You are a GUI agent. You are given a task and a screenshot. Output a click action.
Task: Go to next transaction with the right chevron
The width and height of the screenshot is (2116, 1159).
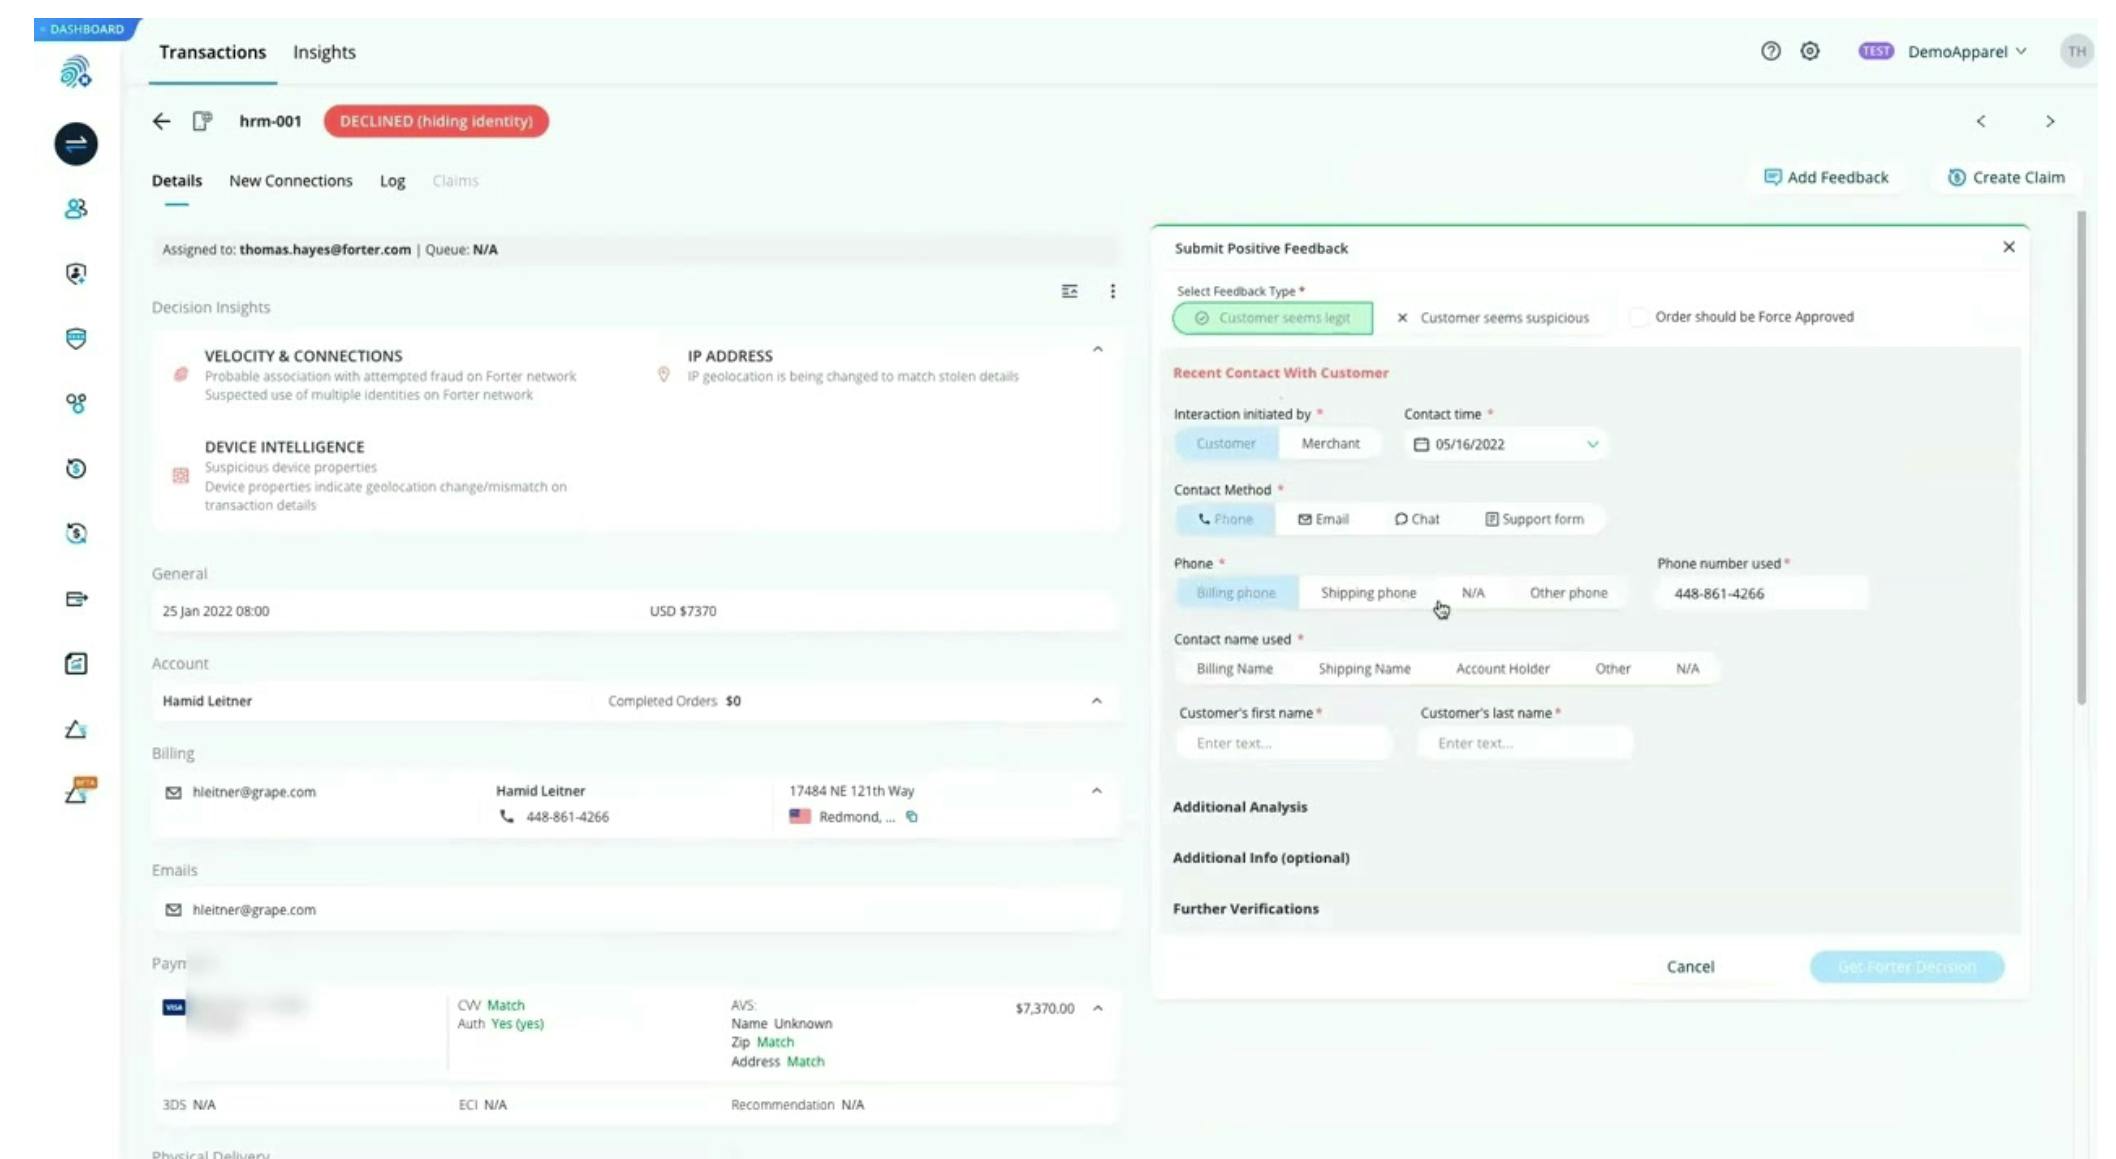[2049, 121]
